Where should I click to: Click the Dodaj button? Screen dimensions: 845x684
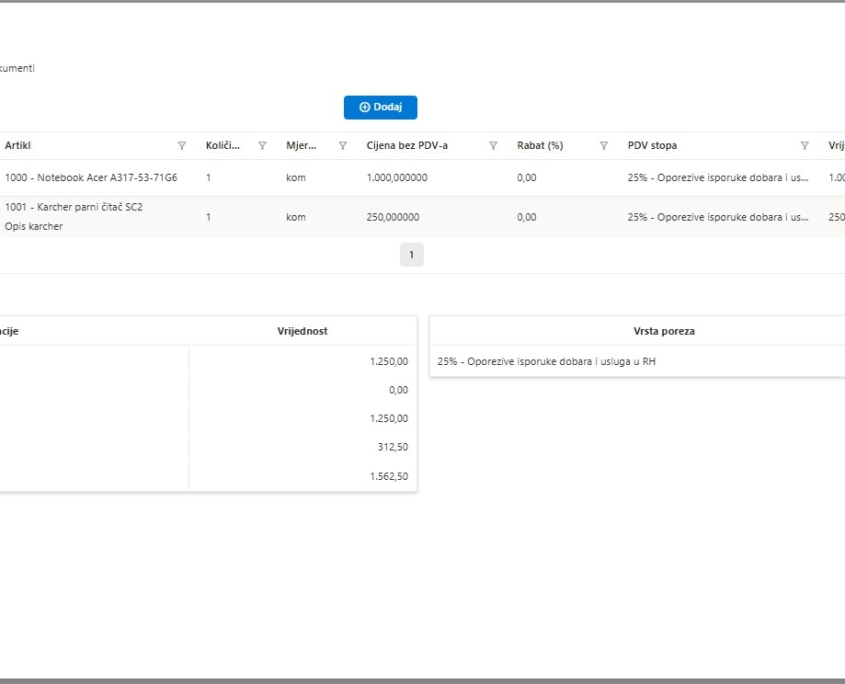point(380,108)
